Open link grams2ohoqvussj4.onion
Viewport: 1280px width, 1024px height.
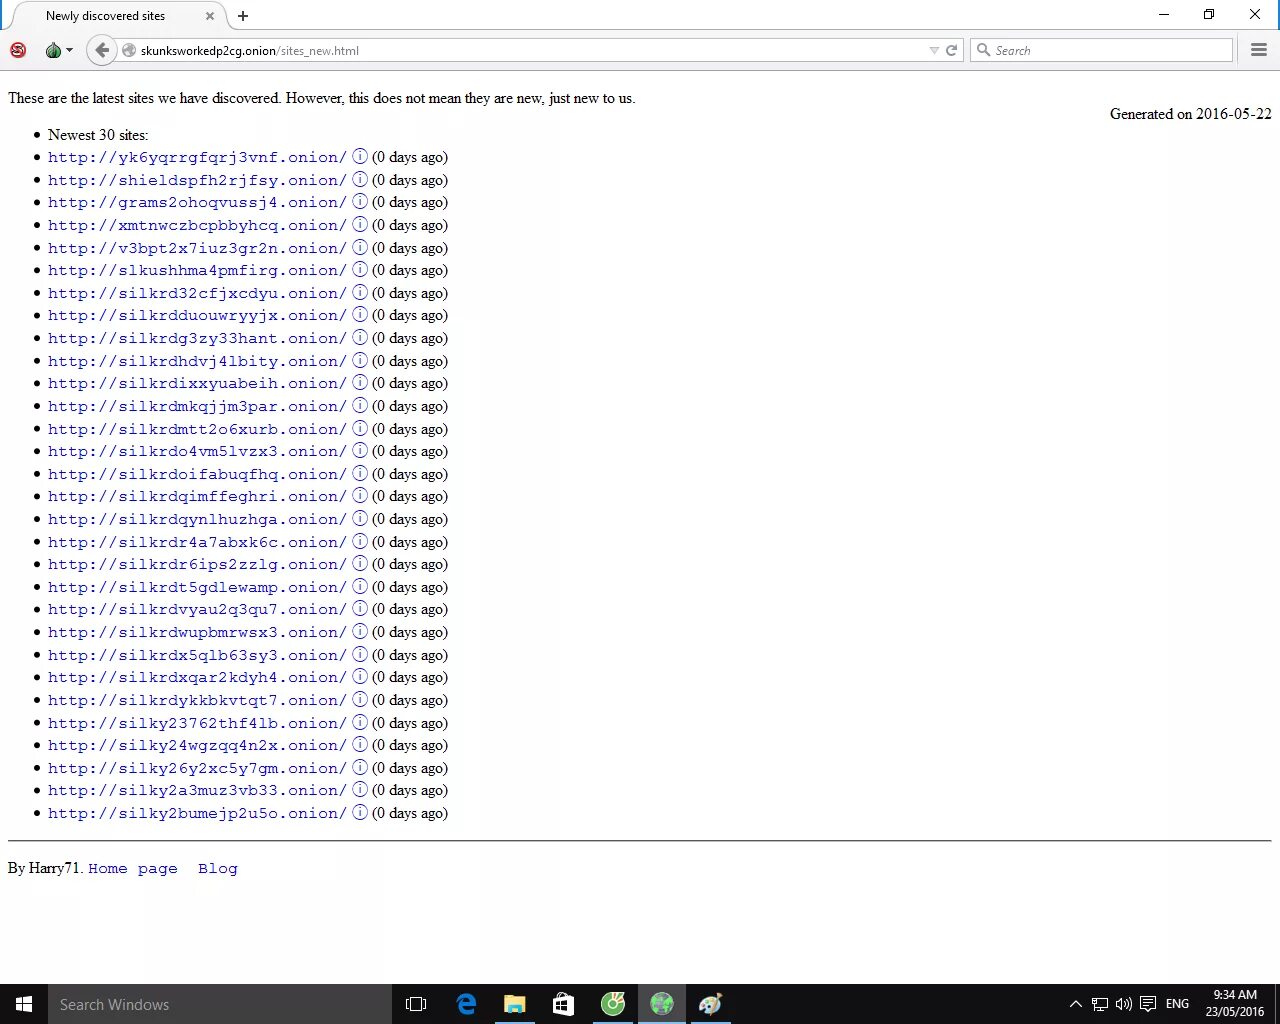click(x=197, y=202)
